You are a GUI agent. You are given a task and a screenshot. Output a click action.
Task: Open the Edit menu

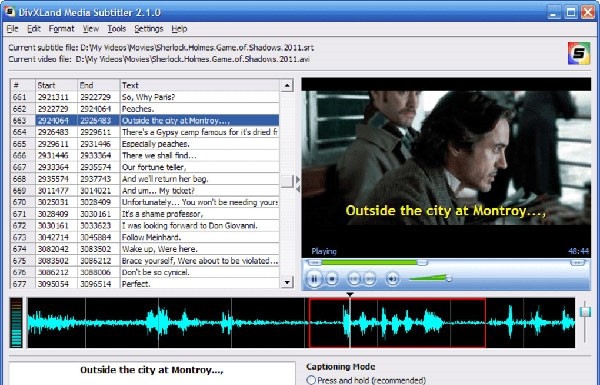click(34, 29)
